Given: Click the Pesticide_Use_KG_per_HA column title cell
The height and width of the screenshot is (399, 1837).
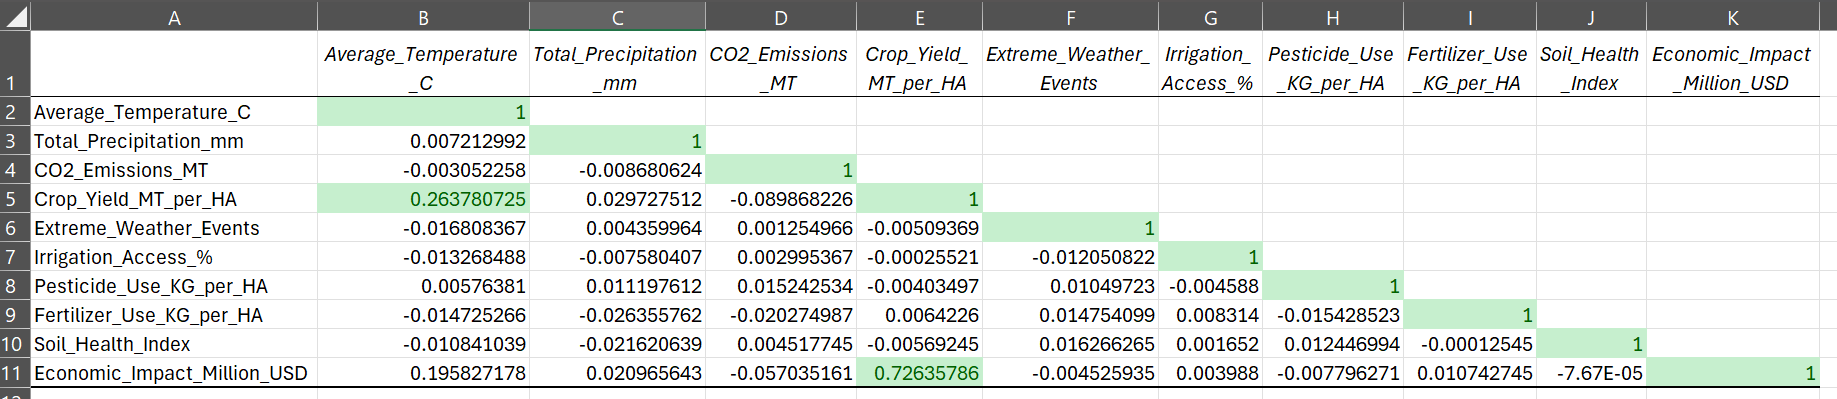Looking at the screenshot, I should (1333, 64).
